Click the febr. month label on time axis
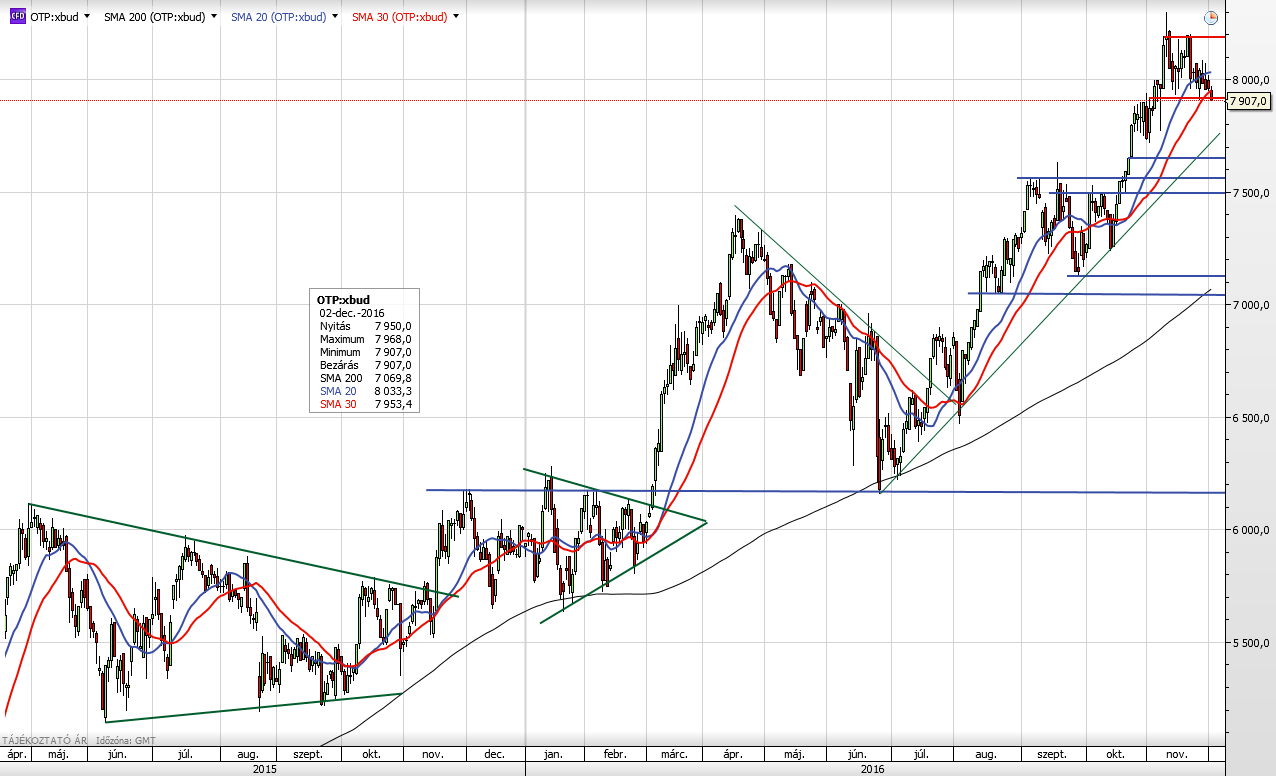Image resolution: width=1276 pixels, height=776 pixels. click(x=615, y=754)
